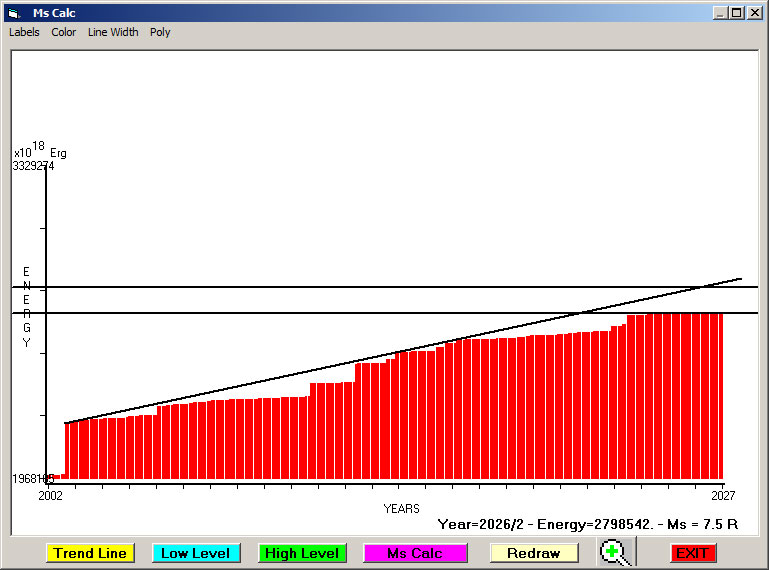Click the red EXIT button
The width and height of the screenshot is (769, 570).
pos(693,553)
